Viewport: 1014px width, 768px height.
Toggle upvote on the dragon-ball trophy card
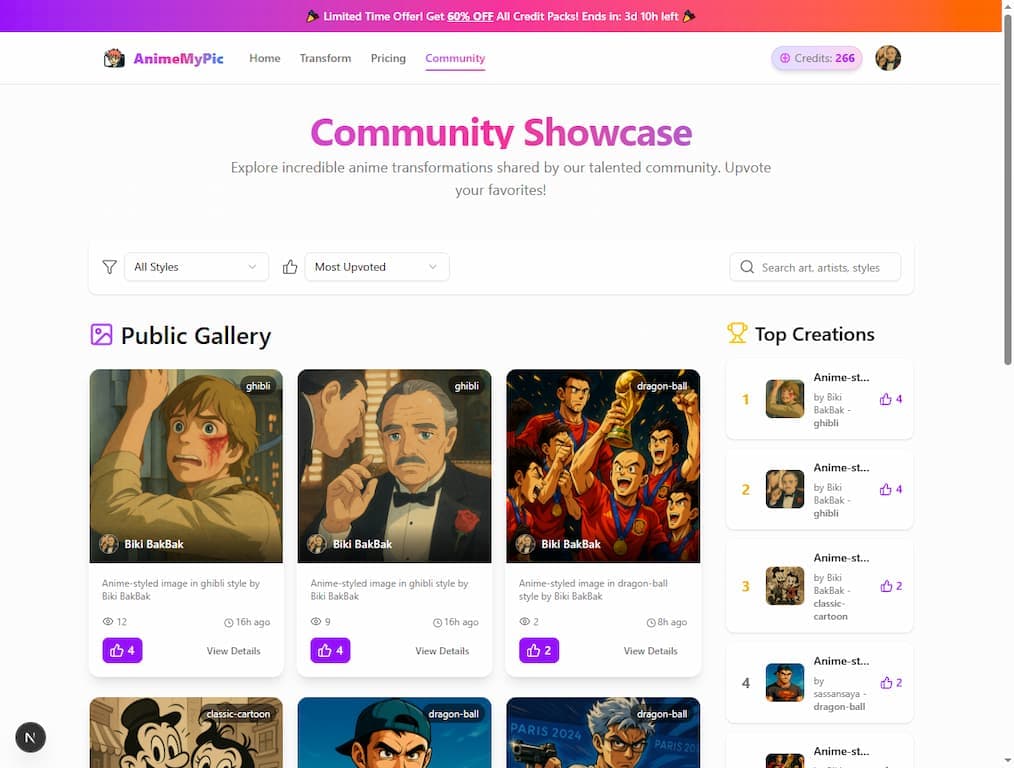pos(539,650)
